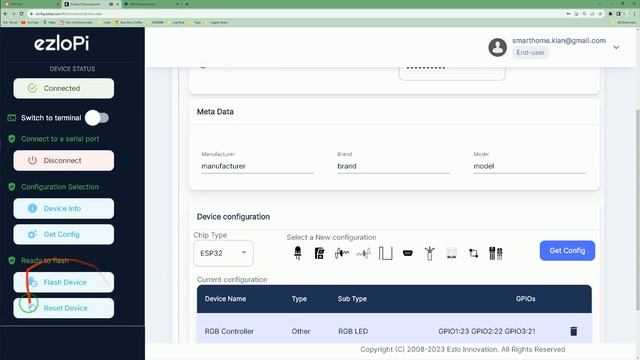Open the All Bookmarks folder
The height and width of the screenshot is (360, 640).
pyautogui.click(x=624, y=22)
